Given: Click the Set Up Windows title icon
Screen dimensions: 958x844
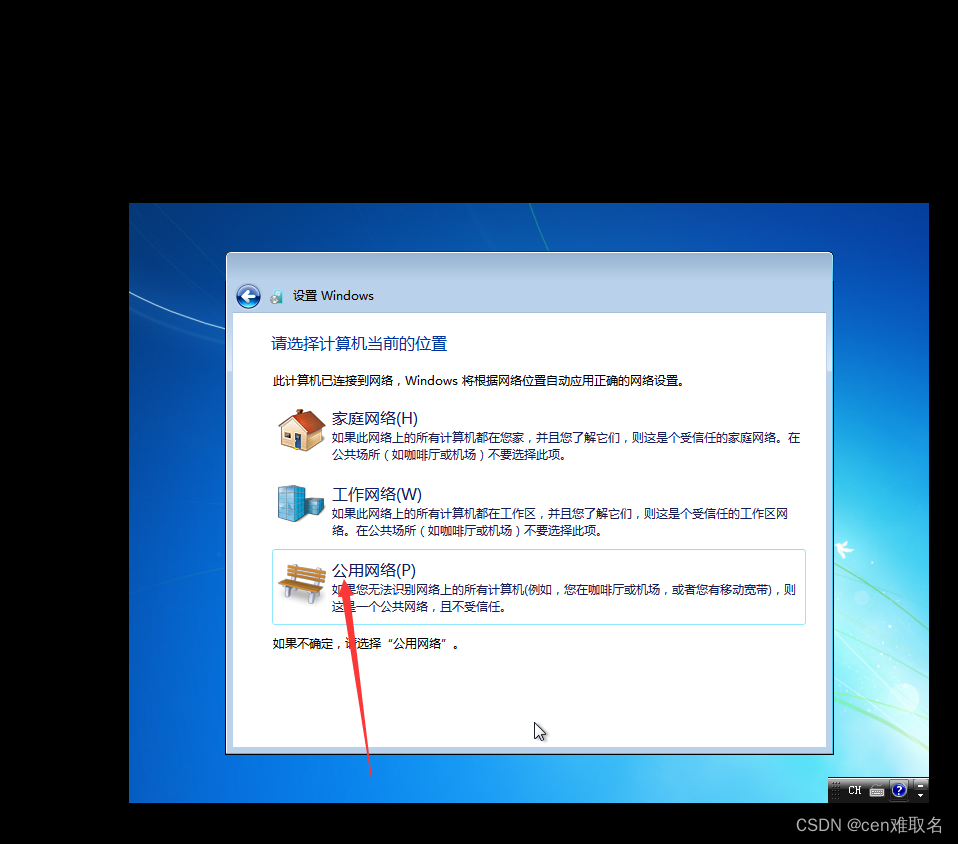Looking at the screenshot, I should point(277,296).
